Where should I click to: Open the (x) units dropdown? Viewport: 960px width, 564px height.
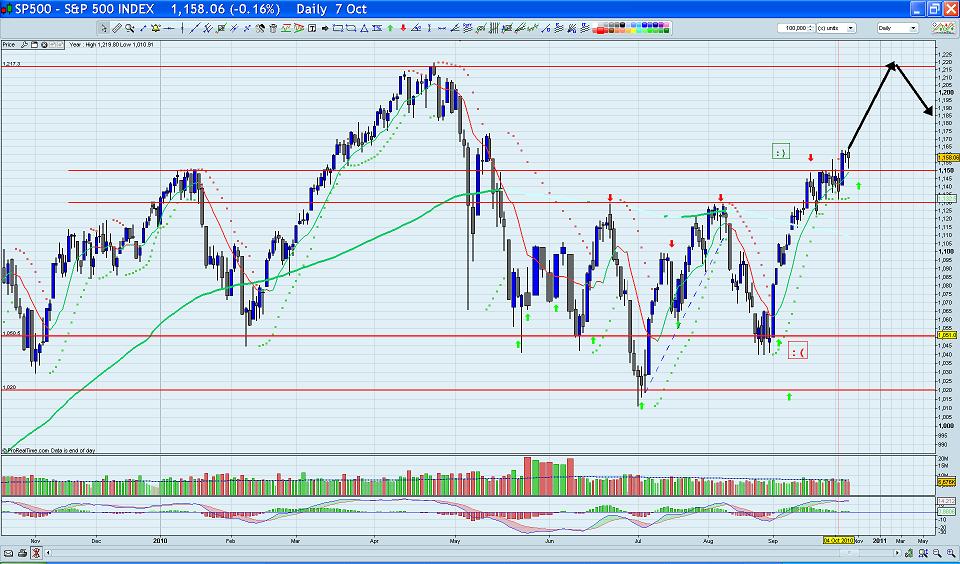coord(836,28)
